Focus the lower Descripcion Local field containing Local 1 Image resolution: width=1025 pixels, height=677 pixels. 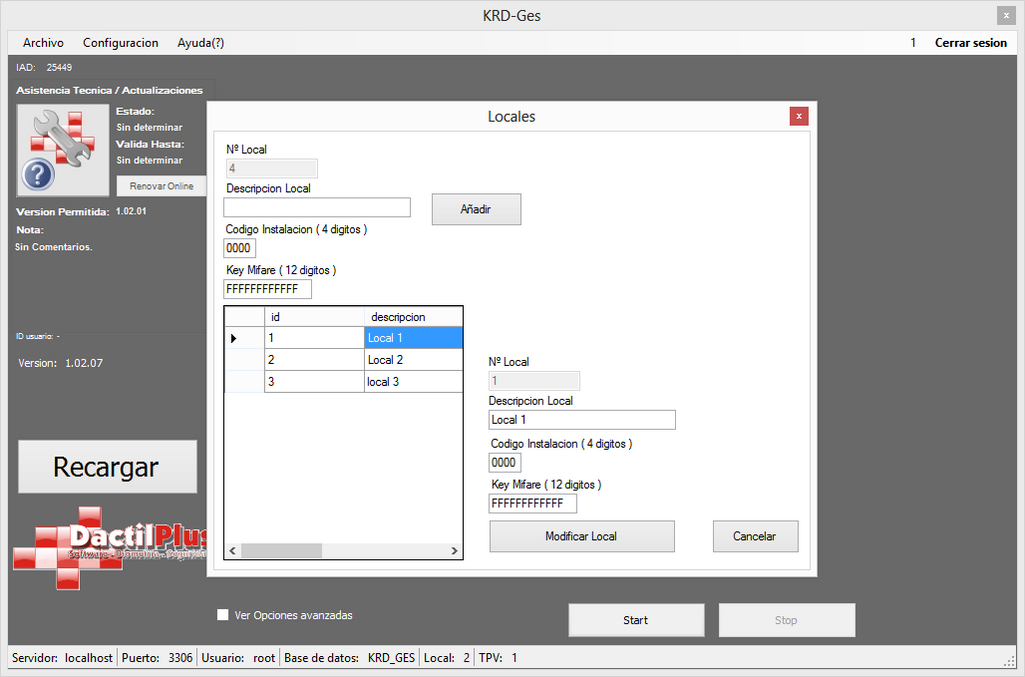click(582, 420)
